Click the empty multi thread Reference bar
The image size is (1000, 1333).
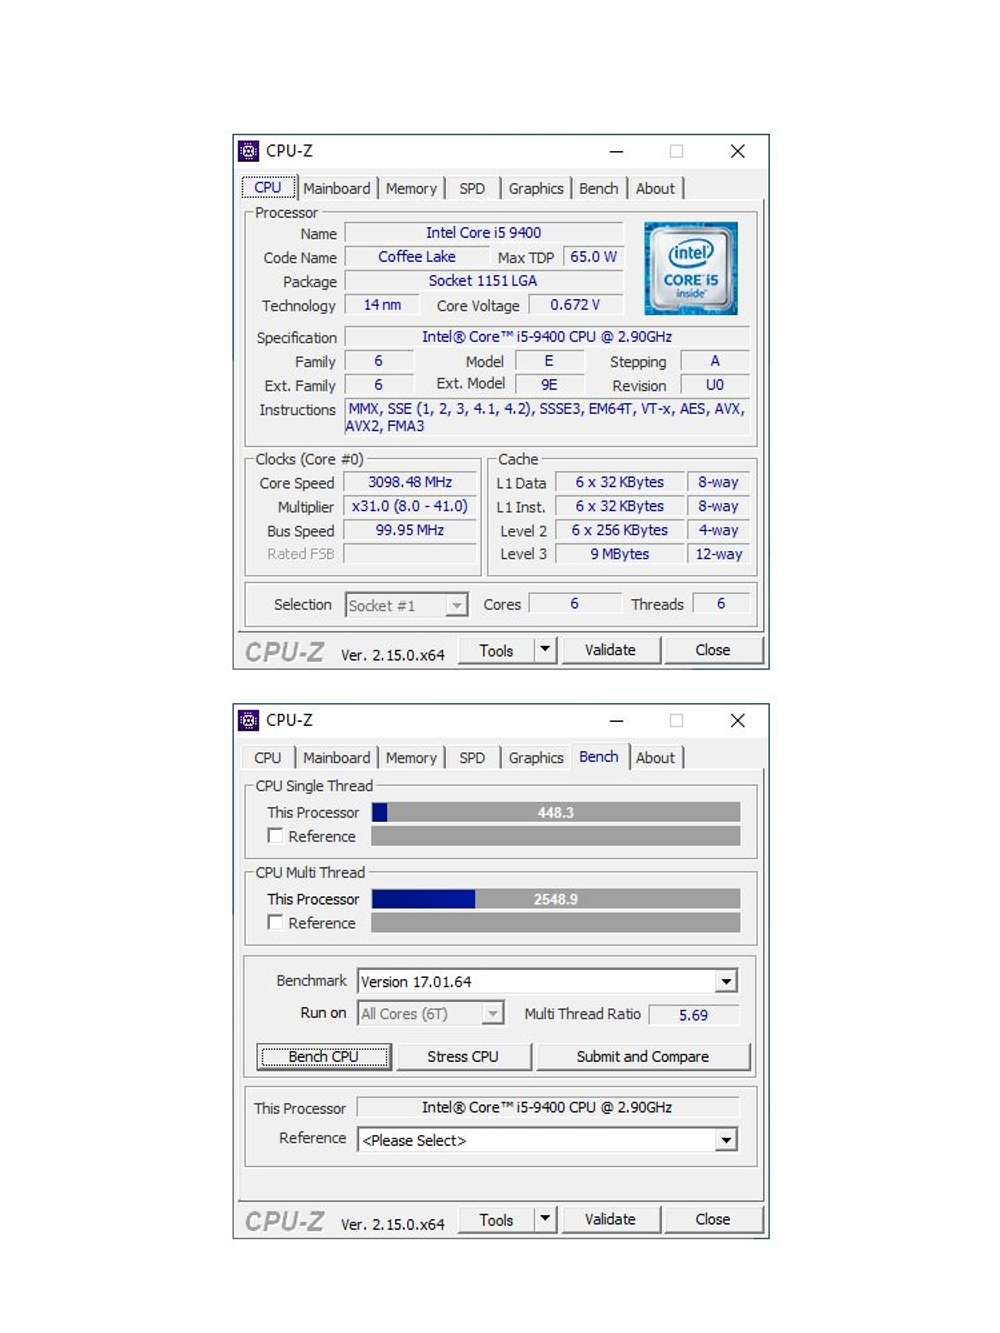(x=556, y=922)
